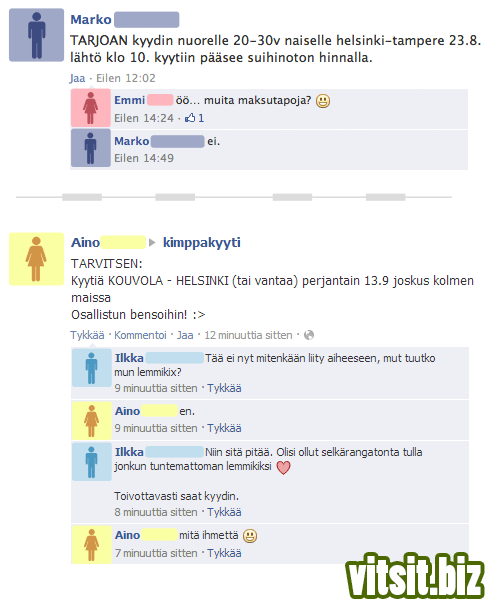Click the globe privacy icon on Aino's post
This screenshot has height=601, width=485.
[x=309, y=335]
